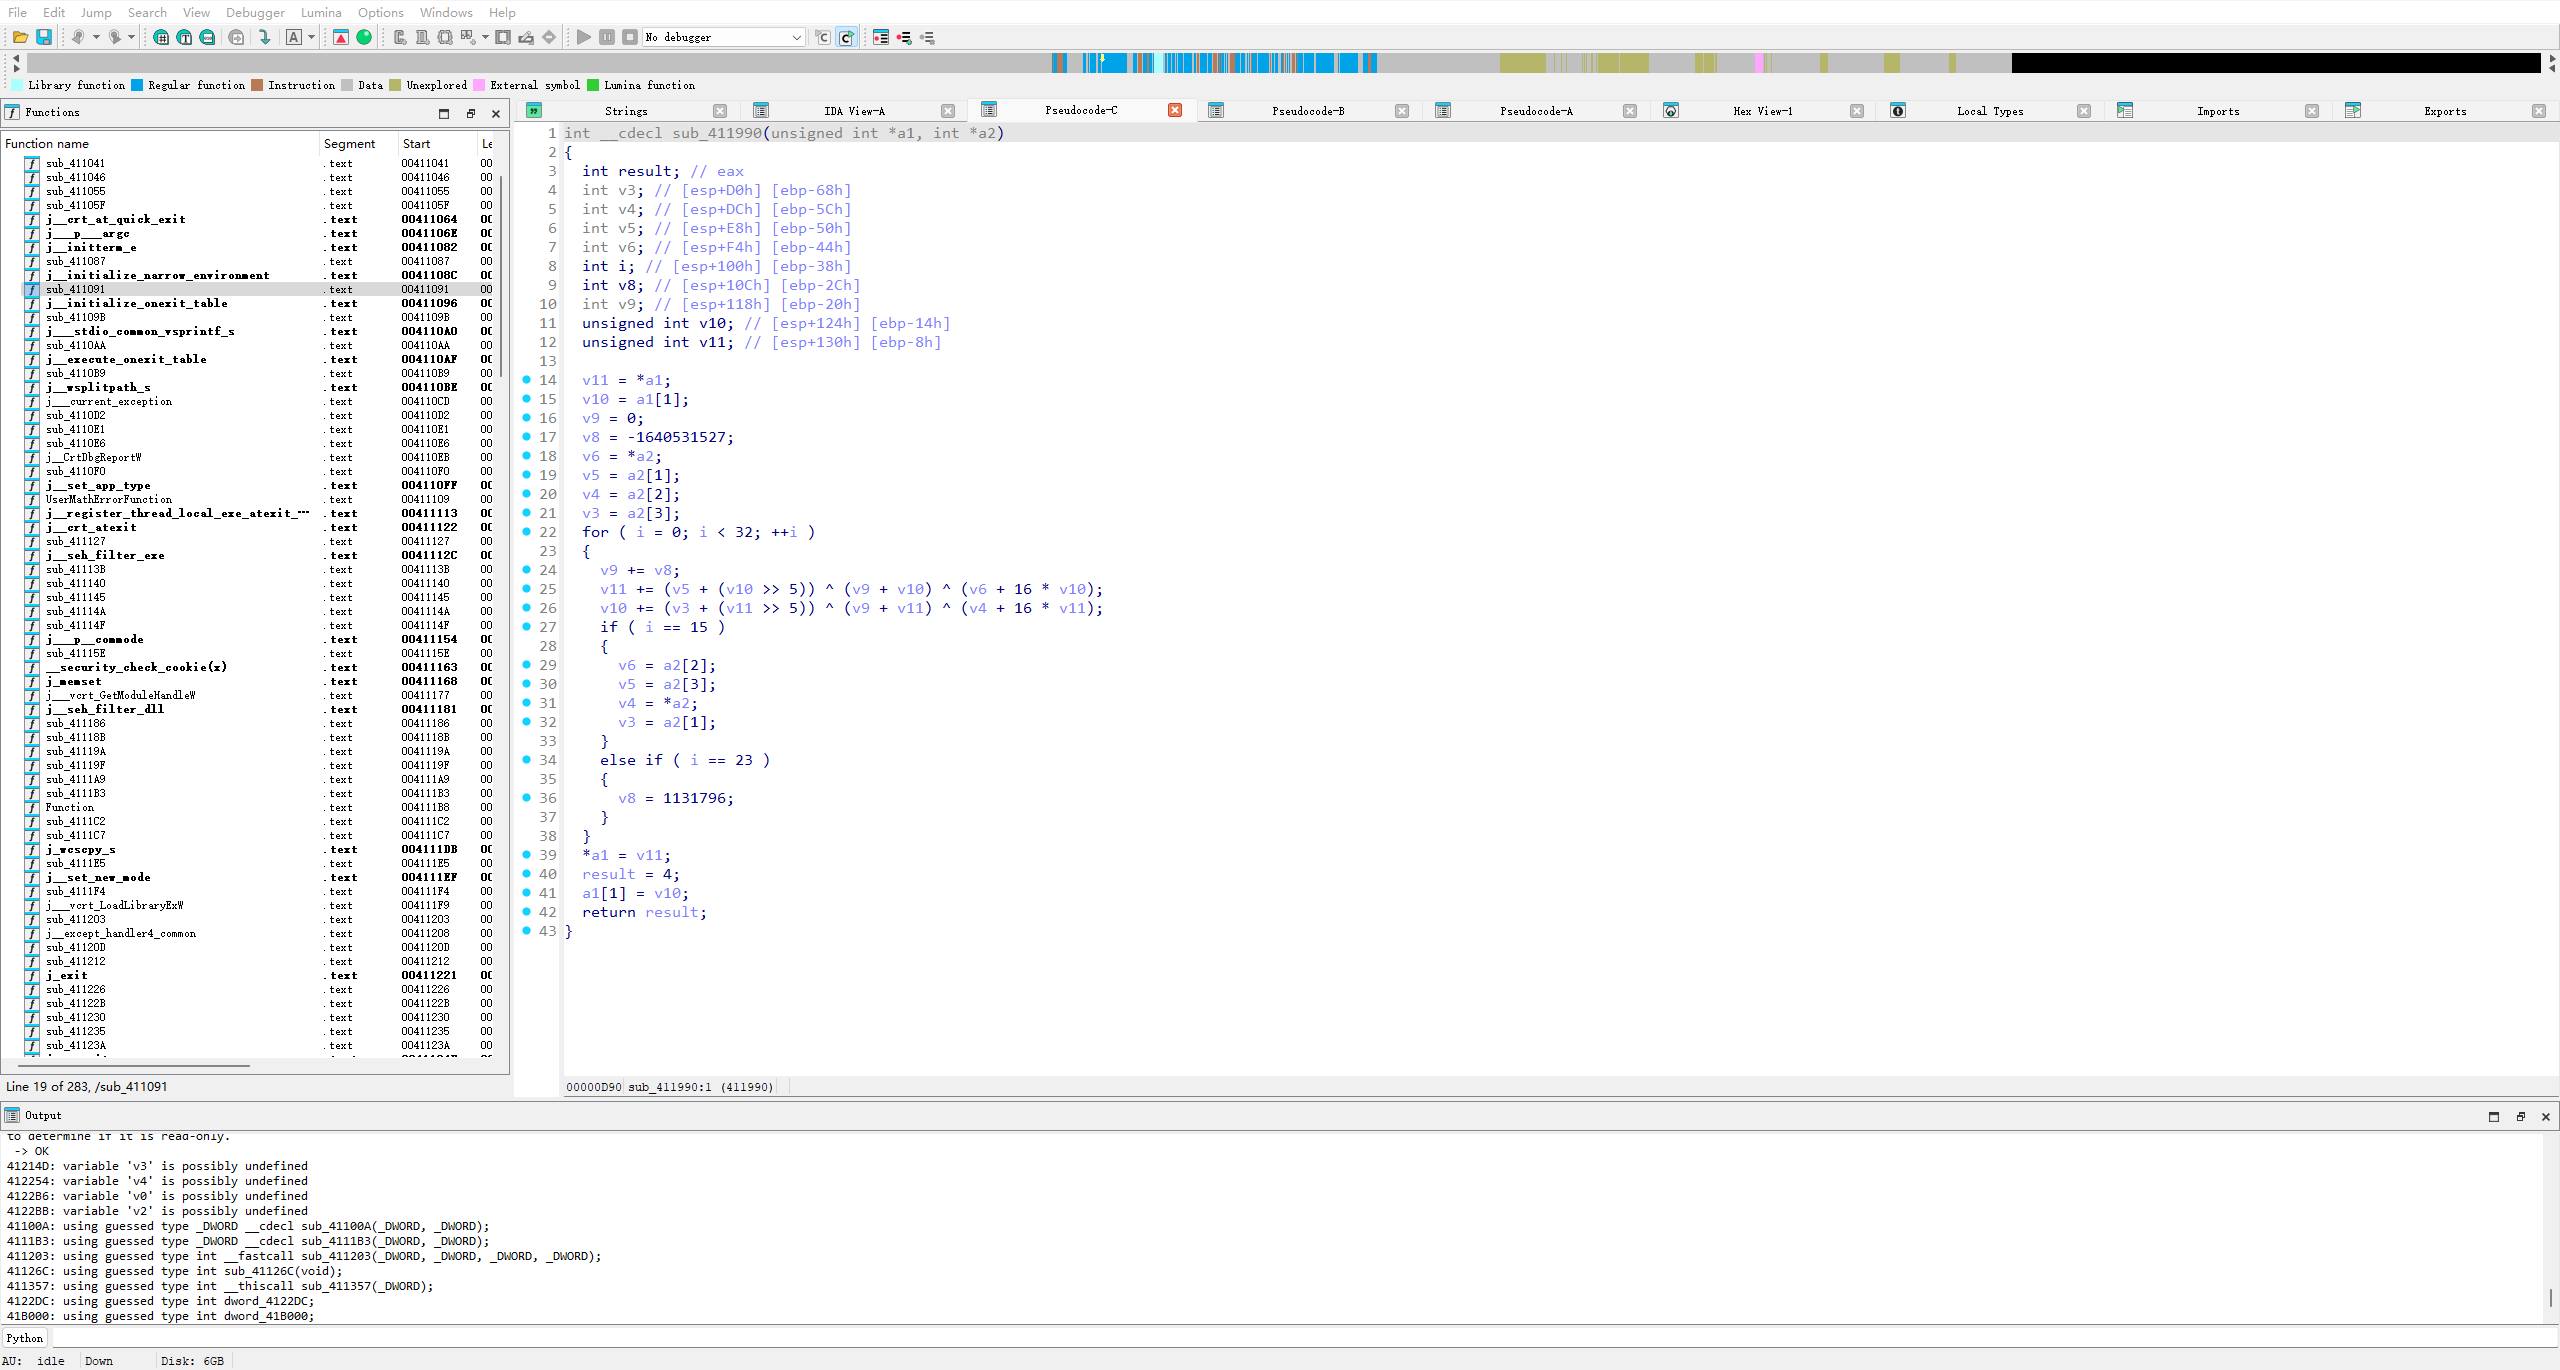Click the text search 'T' icon
Screen dimensions: 2560x1370
pos(184,37)
